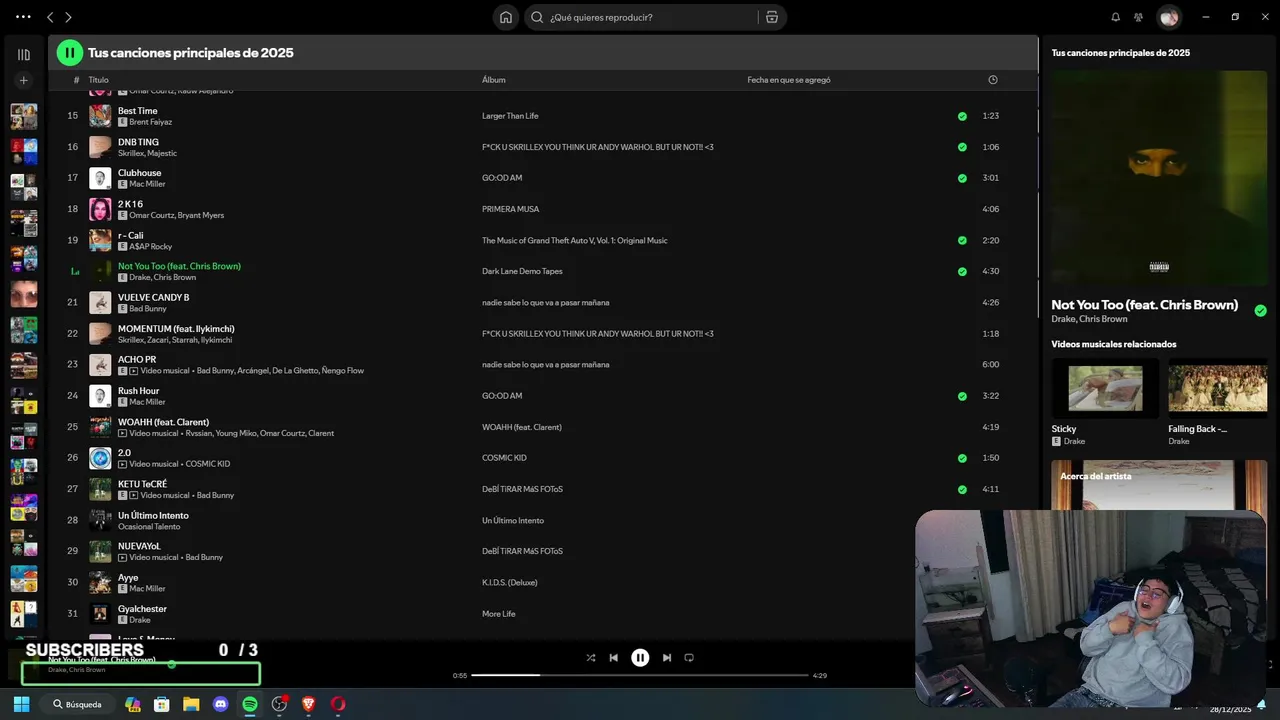Screen dimensions: 1280x720
Task: Toggle saved check for Clubhouse
Action: pyautogui.click(x=962, y=178)
